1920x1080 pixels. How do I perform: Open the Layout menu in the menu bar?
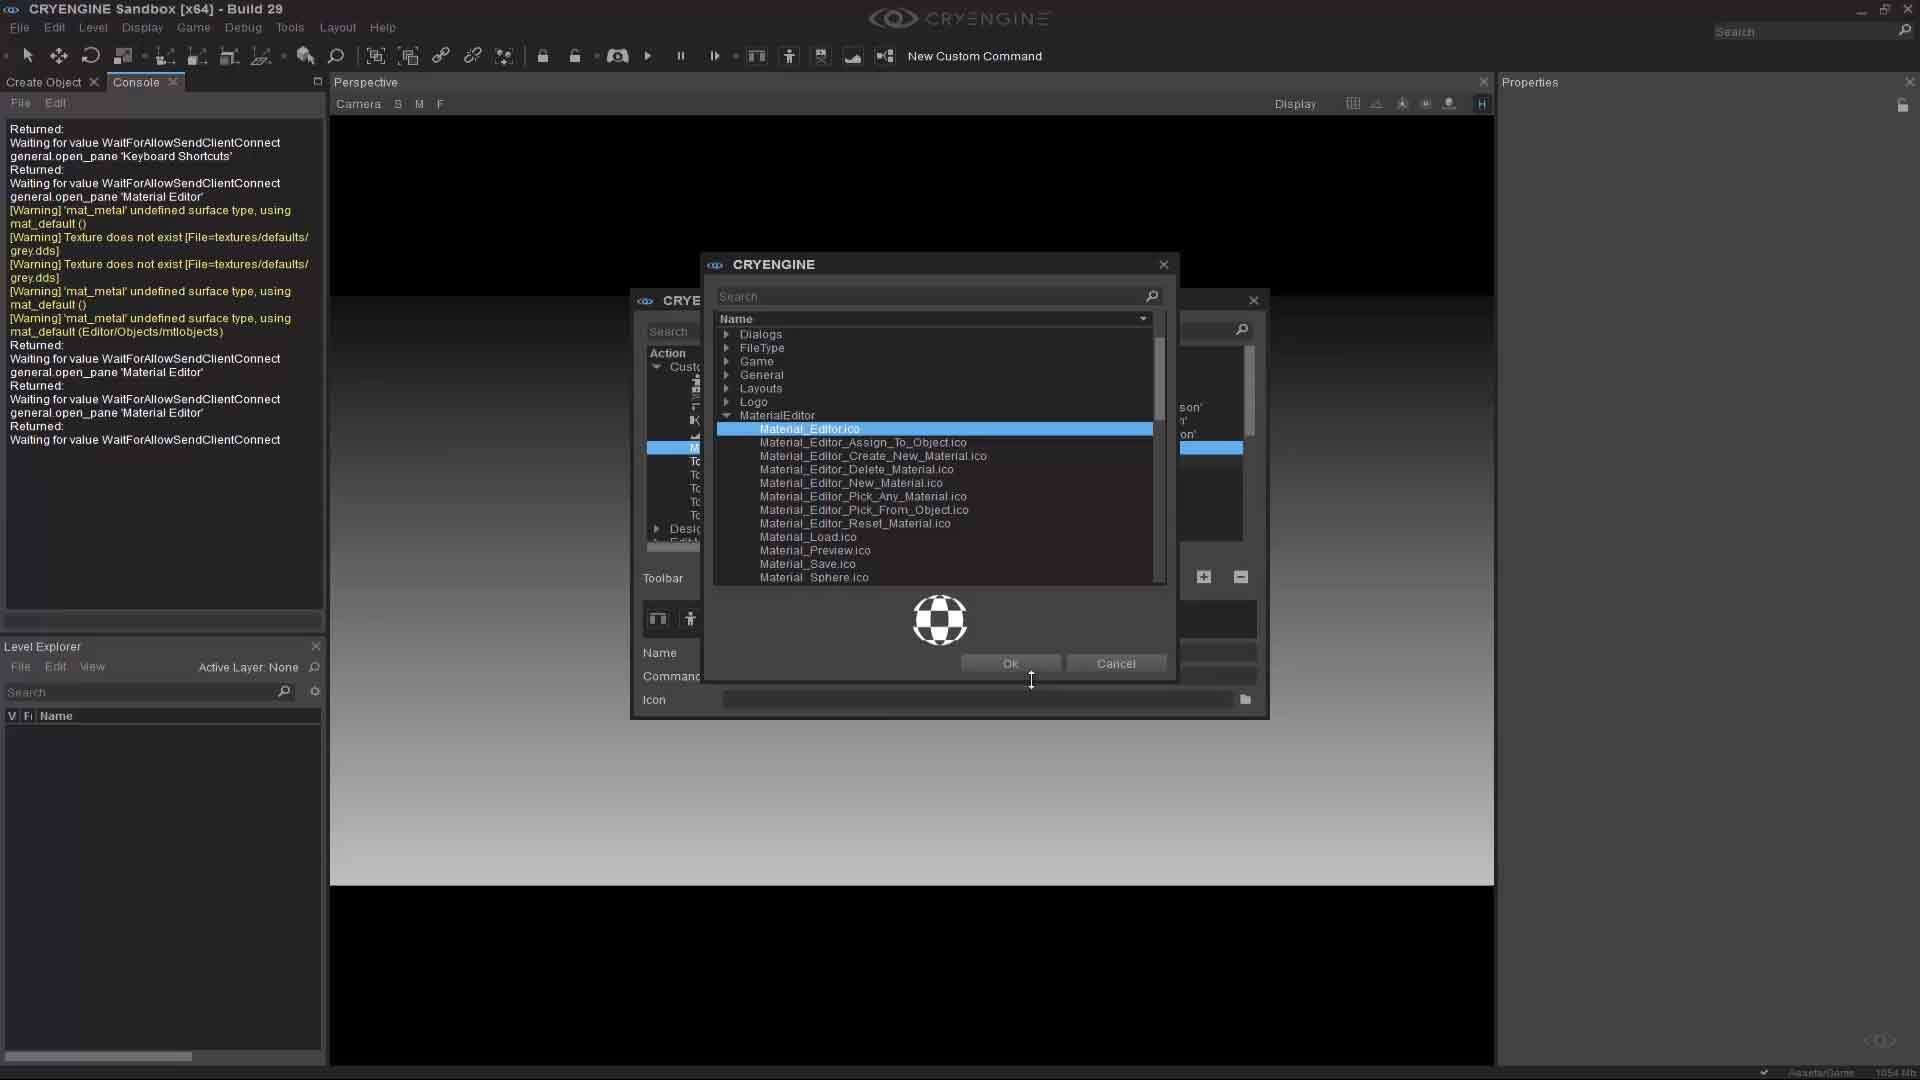click(339, 27)
